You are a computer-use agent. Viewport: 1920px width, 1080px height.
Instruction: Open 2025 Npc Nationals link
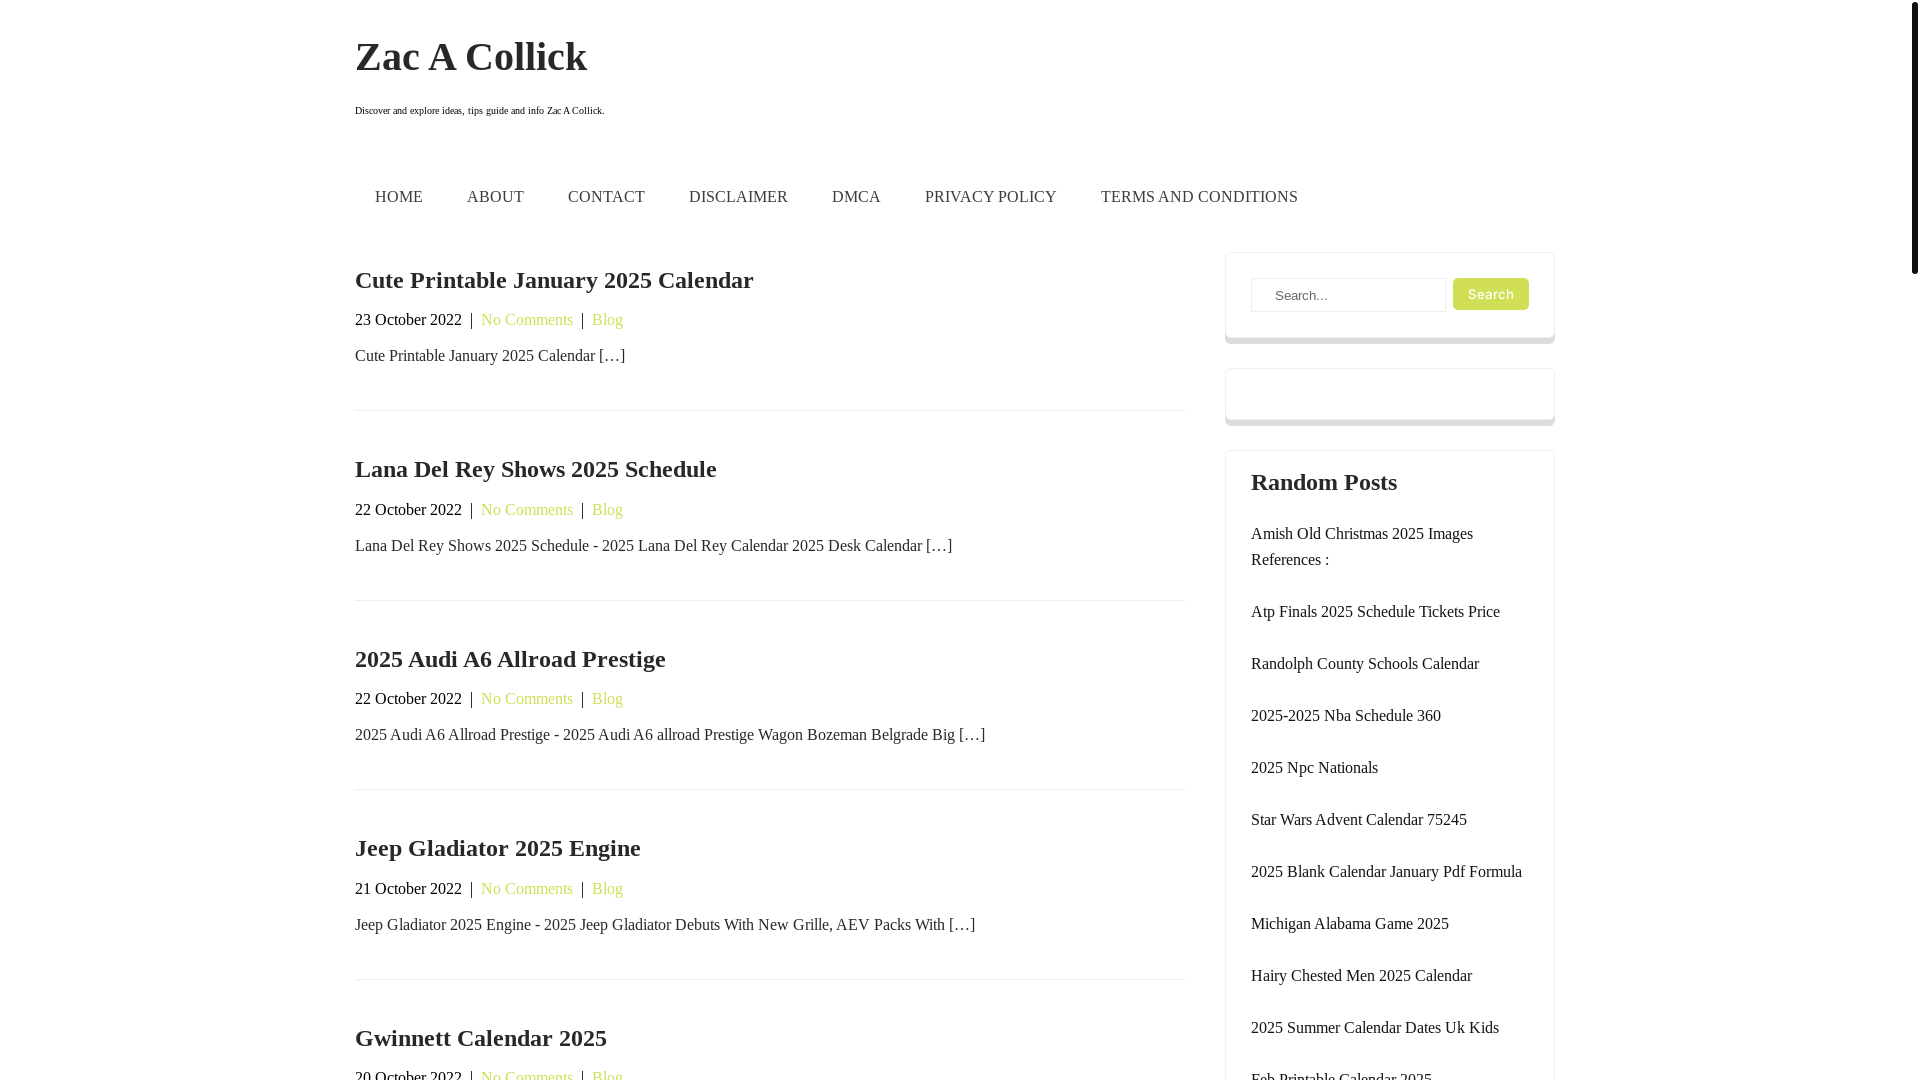pos(1314,768)
